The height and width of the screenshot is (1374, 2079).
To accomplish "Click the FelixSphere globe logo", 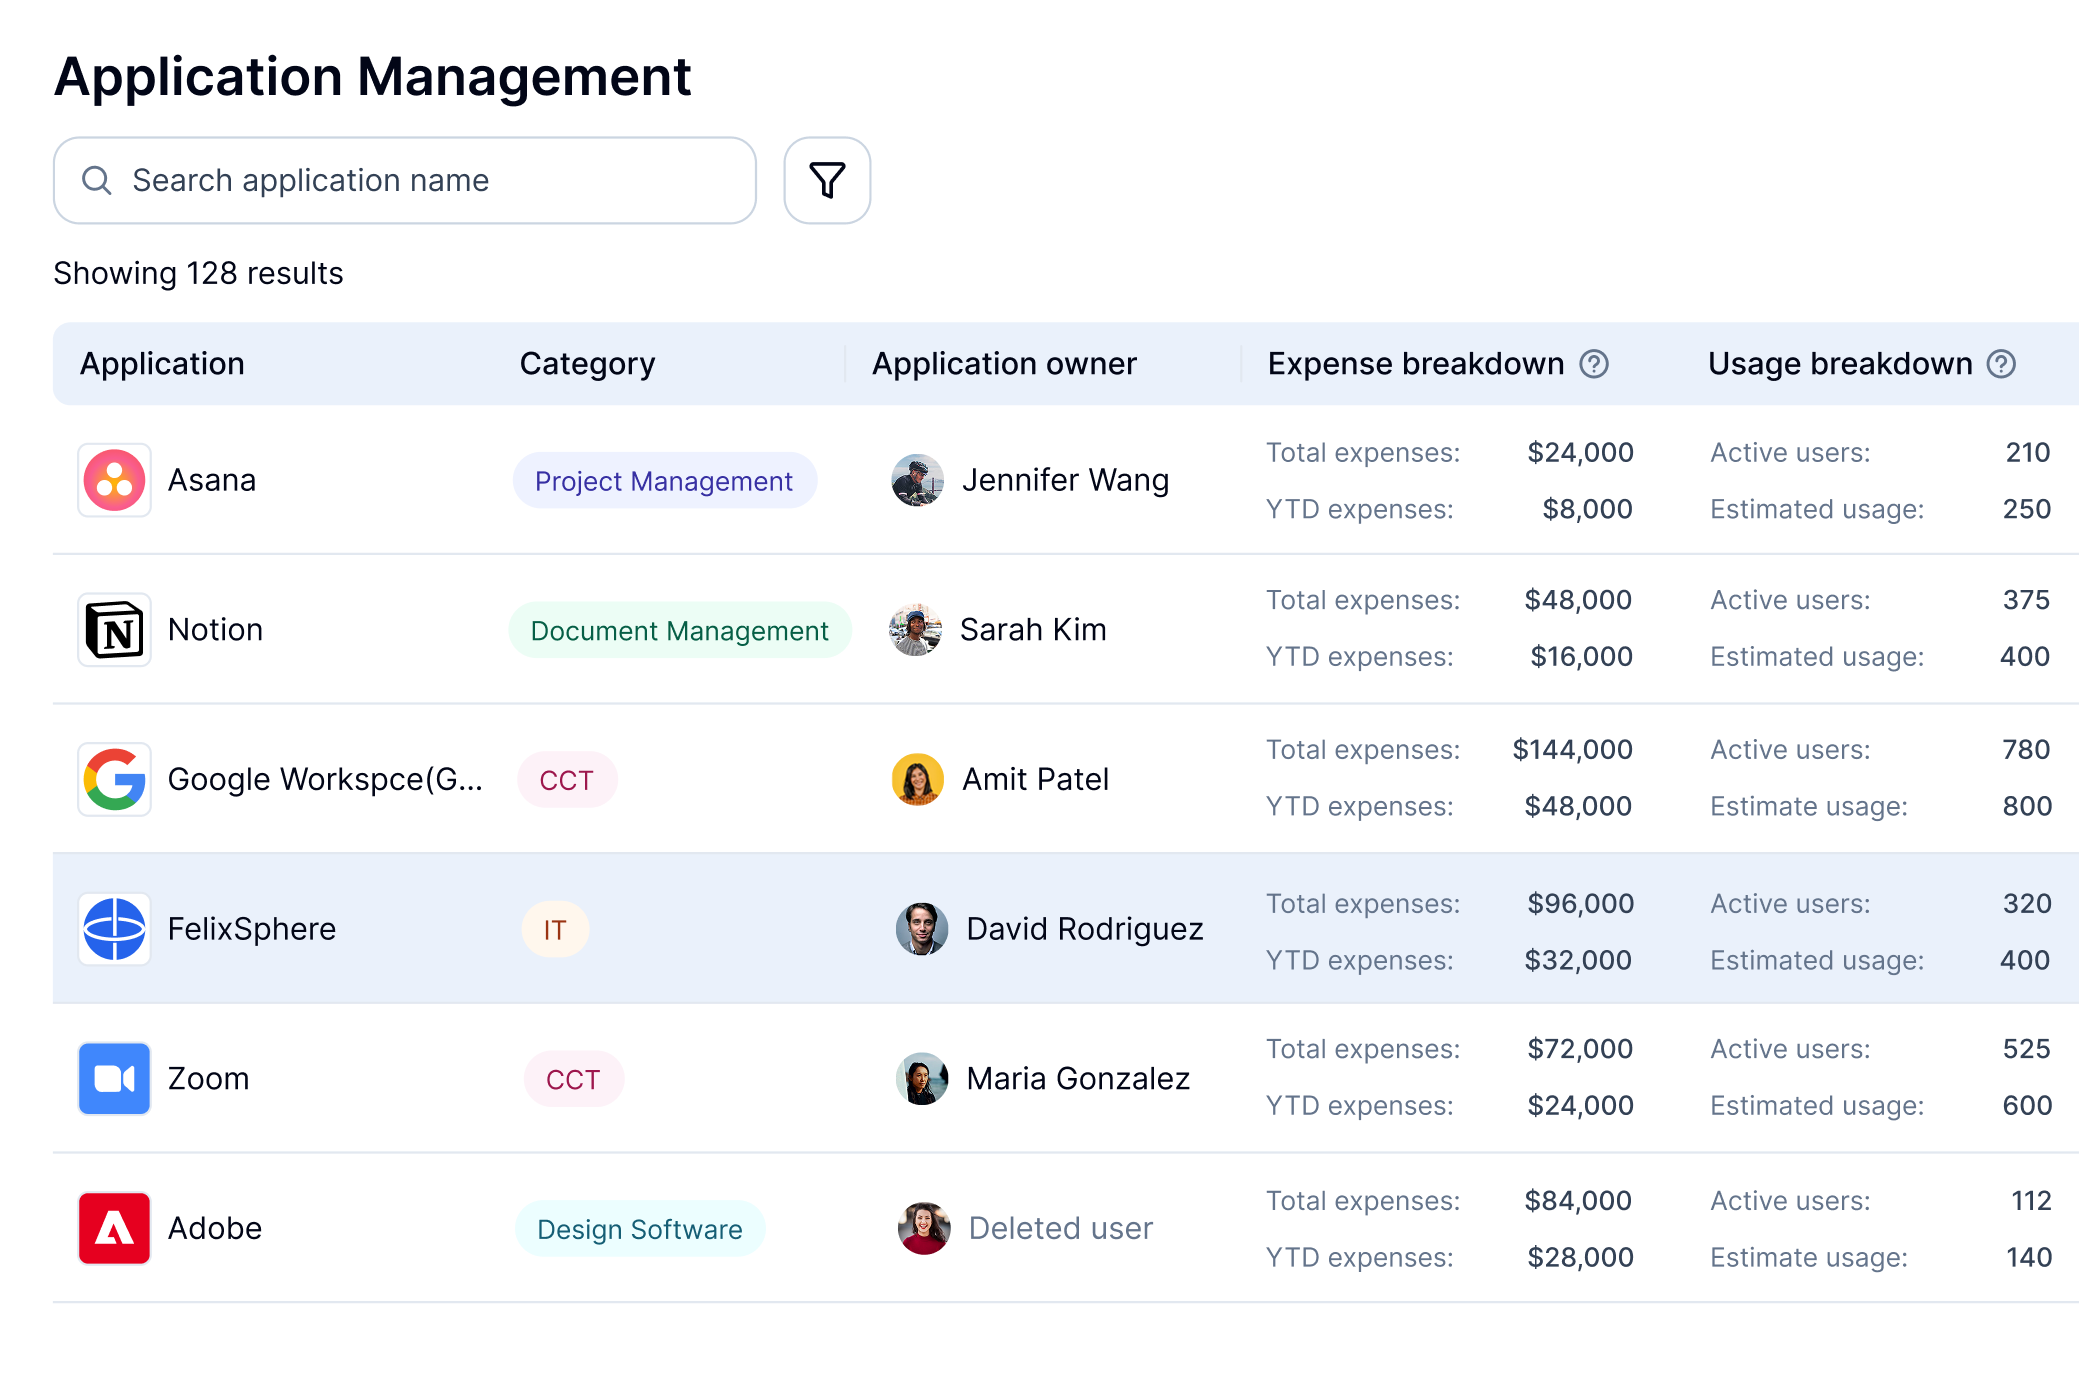I will click(x=114, y=929).
